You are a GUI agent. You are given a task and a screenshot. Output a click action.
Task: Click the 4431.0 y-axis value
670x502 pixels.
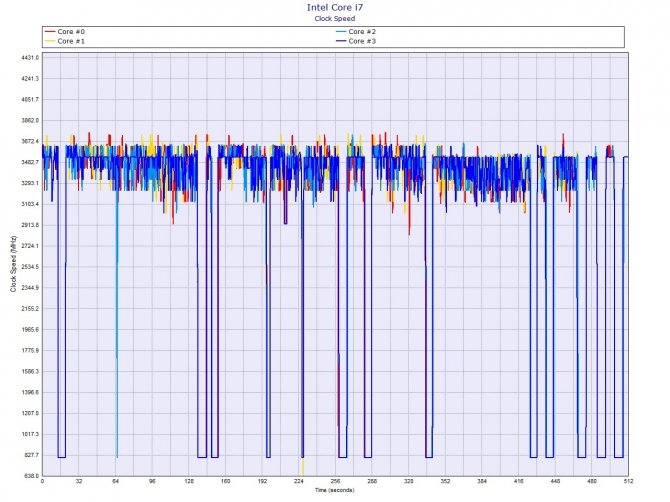click(30, 58)
